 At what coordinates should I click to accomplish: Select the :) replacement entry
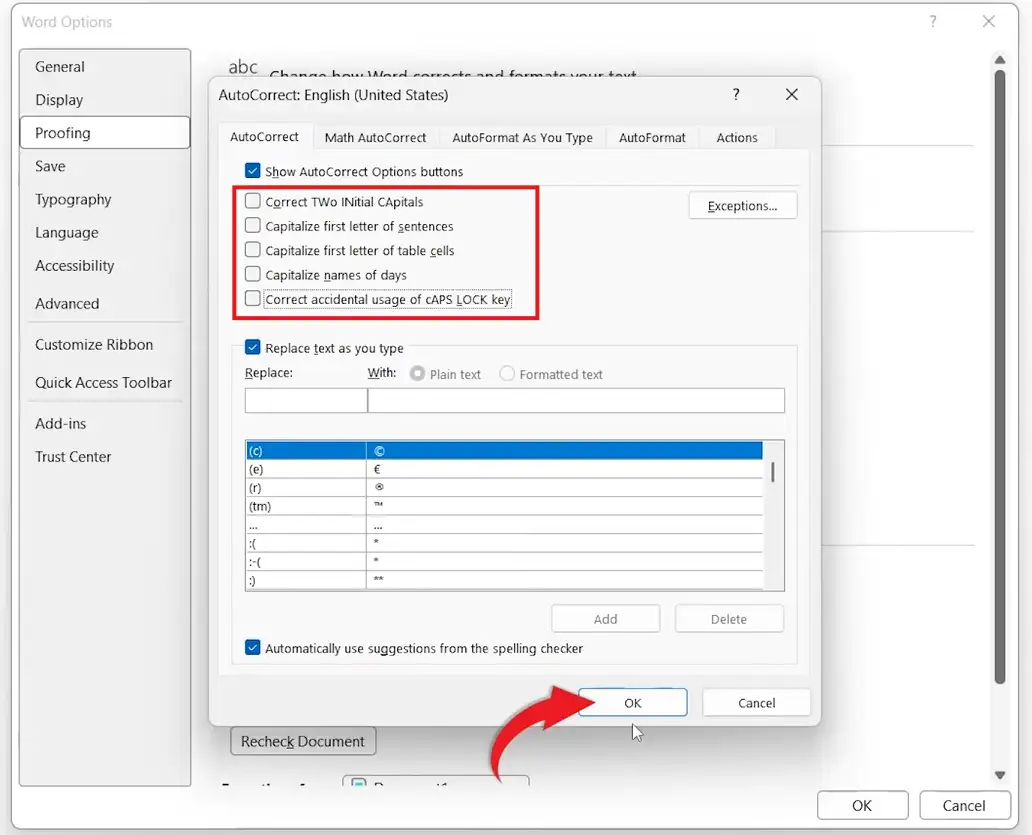point(504,580)
